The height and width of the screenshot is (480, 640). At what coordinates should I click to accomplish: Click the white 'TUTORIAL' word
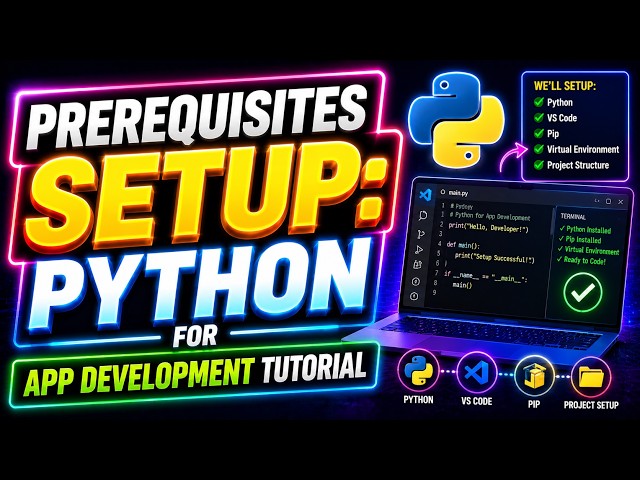tap(313, 366)
